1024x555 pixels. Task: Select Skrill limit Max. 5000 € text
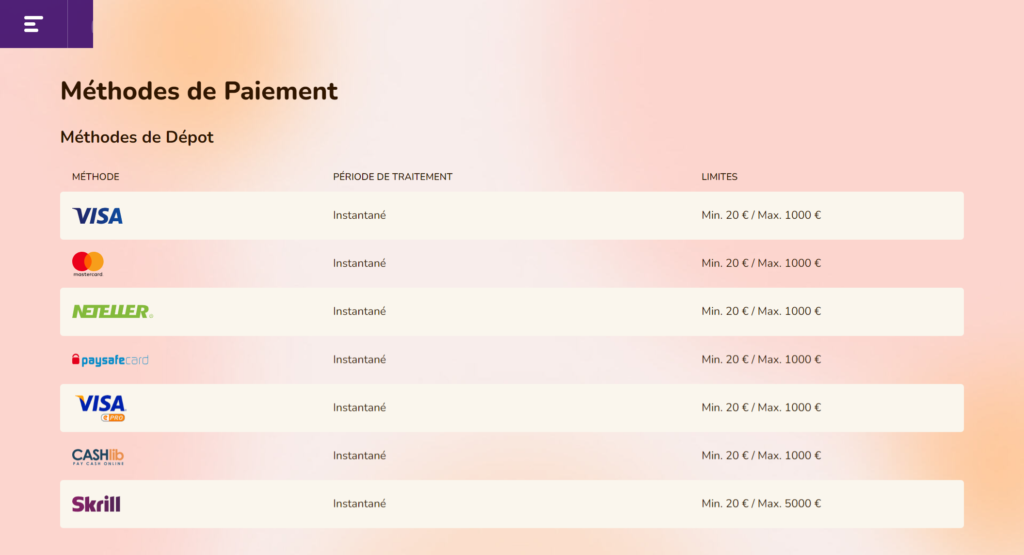(789, 503)
